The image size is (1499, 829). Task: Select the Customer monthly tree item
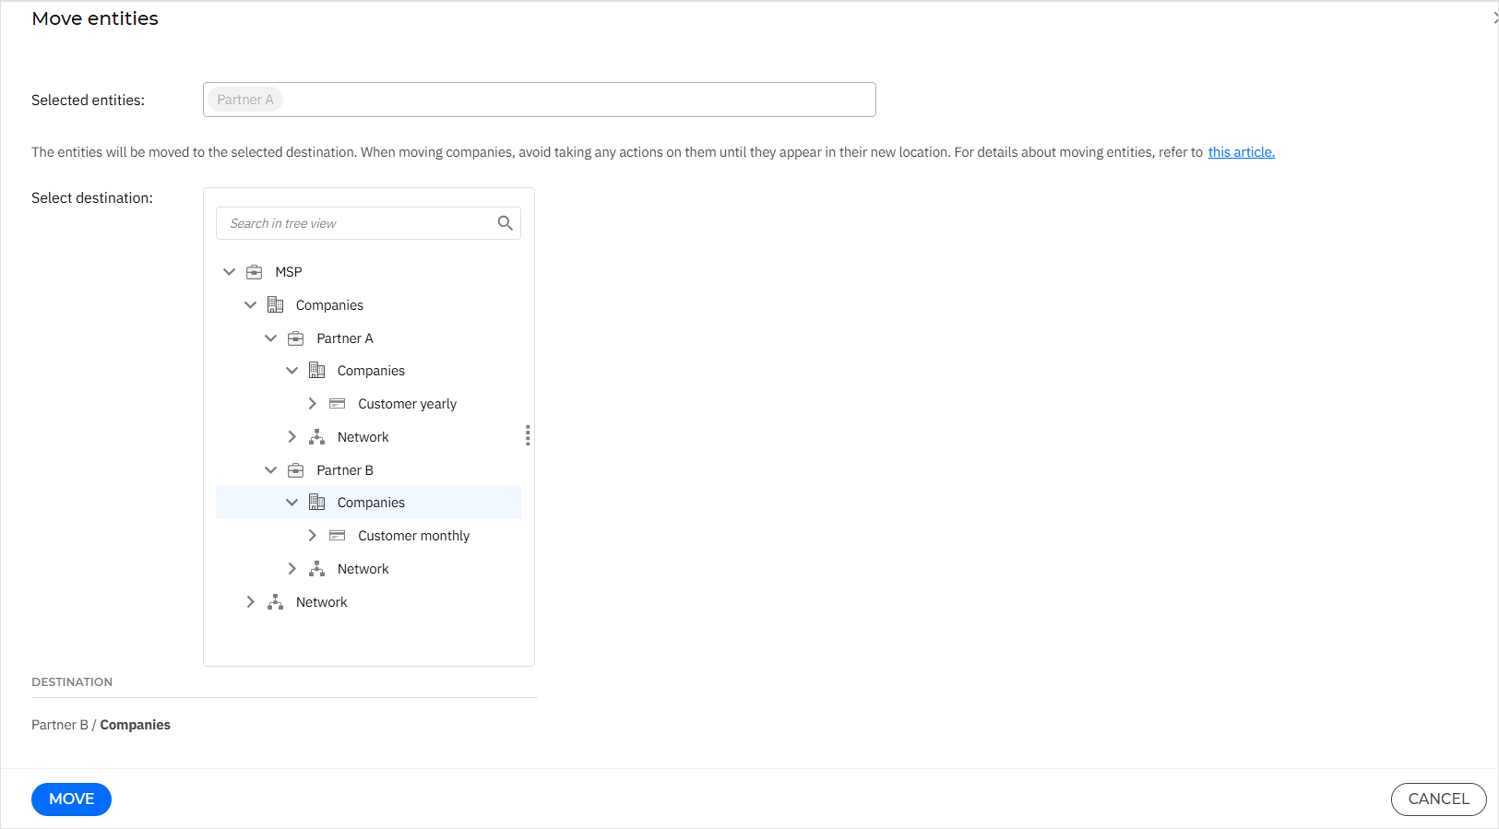click(x=413, y=535)
